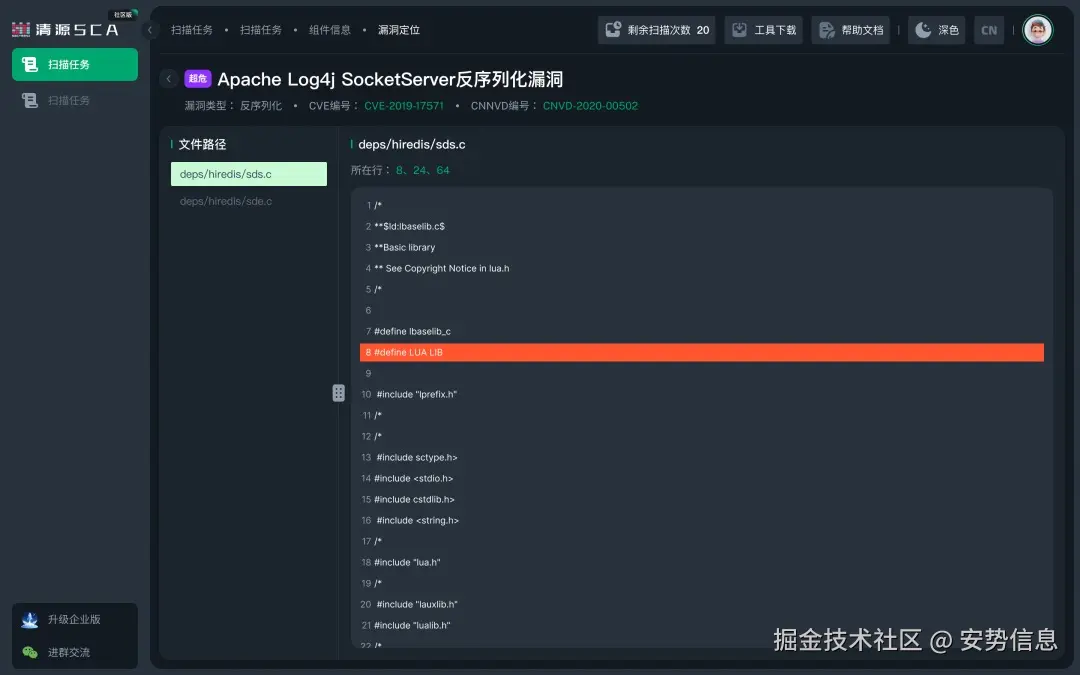This screenshot has height=675, width=1080.
Task: Use the panel divider handle between file list and code
Action: click(x=338, y=393)
